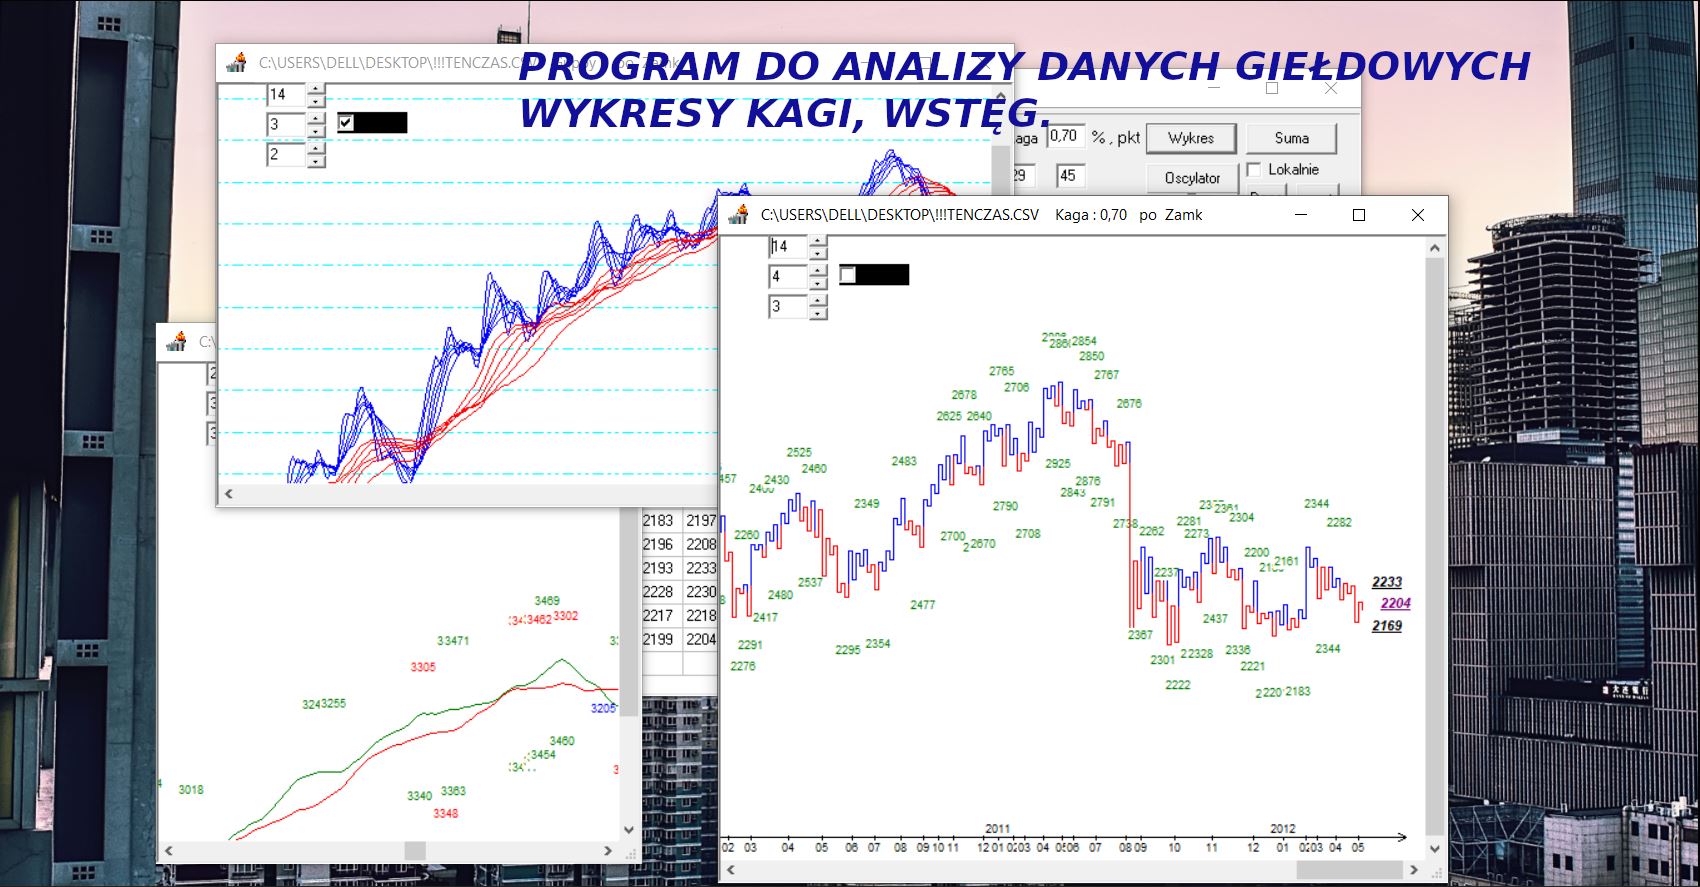Click scroll-down arrow in Kagi chart window
The width and height of the screenshot is (1700, 887).
point(1435,849)
